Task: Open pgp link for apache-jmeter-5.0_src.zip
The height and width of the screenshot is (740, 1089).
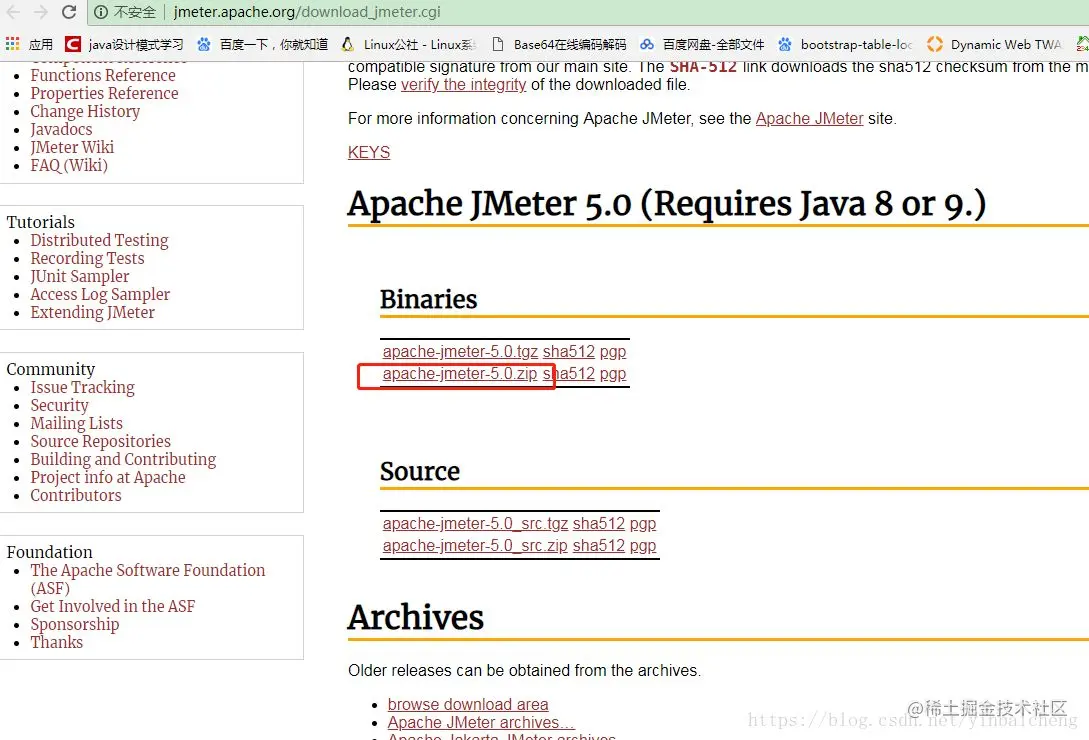Action: (643, 546)
